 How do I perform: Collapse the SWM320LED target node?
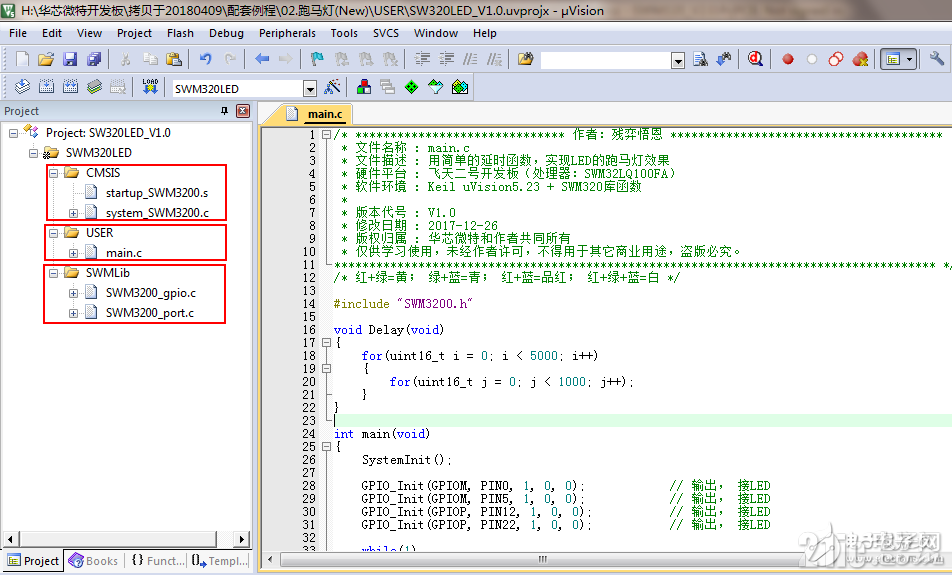[x=33, y=153]
